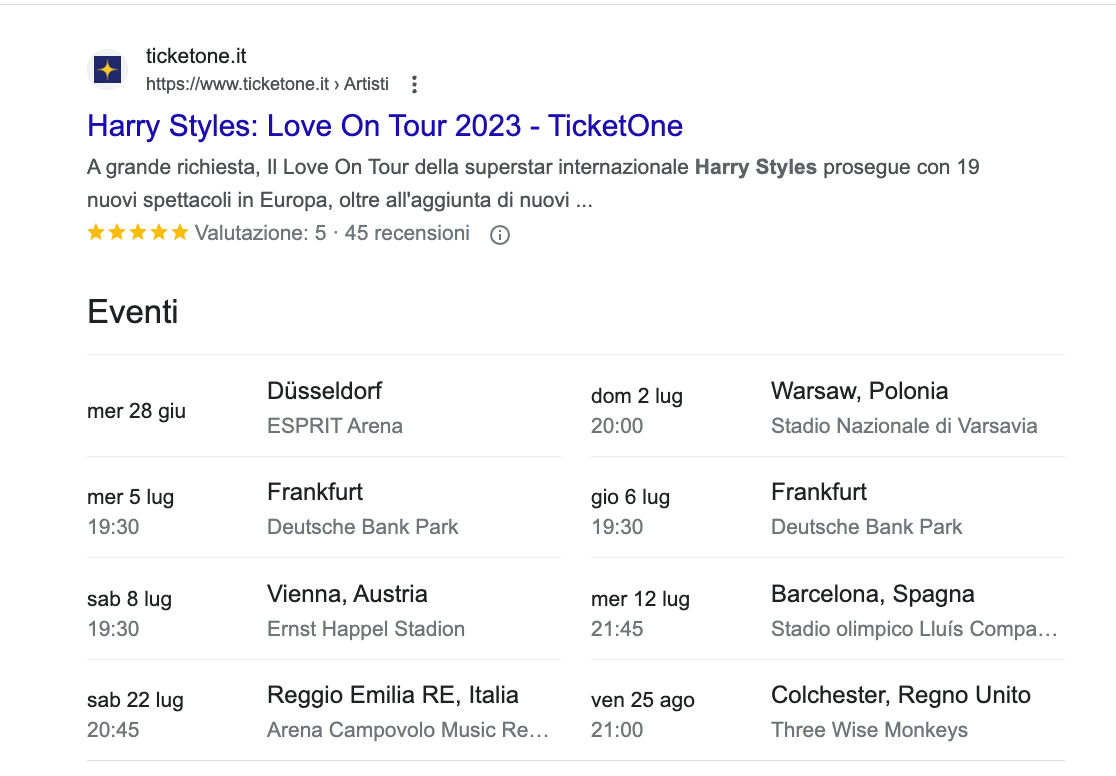Click the https://www.ticketone.it › Artisti URL
Screen dimensions: 1116x776
pyautogui.click(x=267, y=84)
